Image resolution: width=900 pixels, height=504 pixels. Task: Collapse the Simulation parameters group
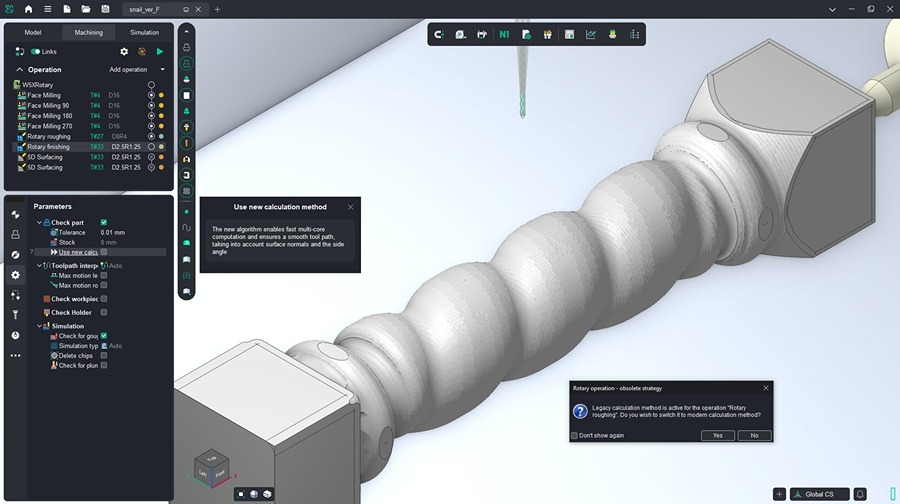[x=40, y=326]
